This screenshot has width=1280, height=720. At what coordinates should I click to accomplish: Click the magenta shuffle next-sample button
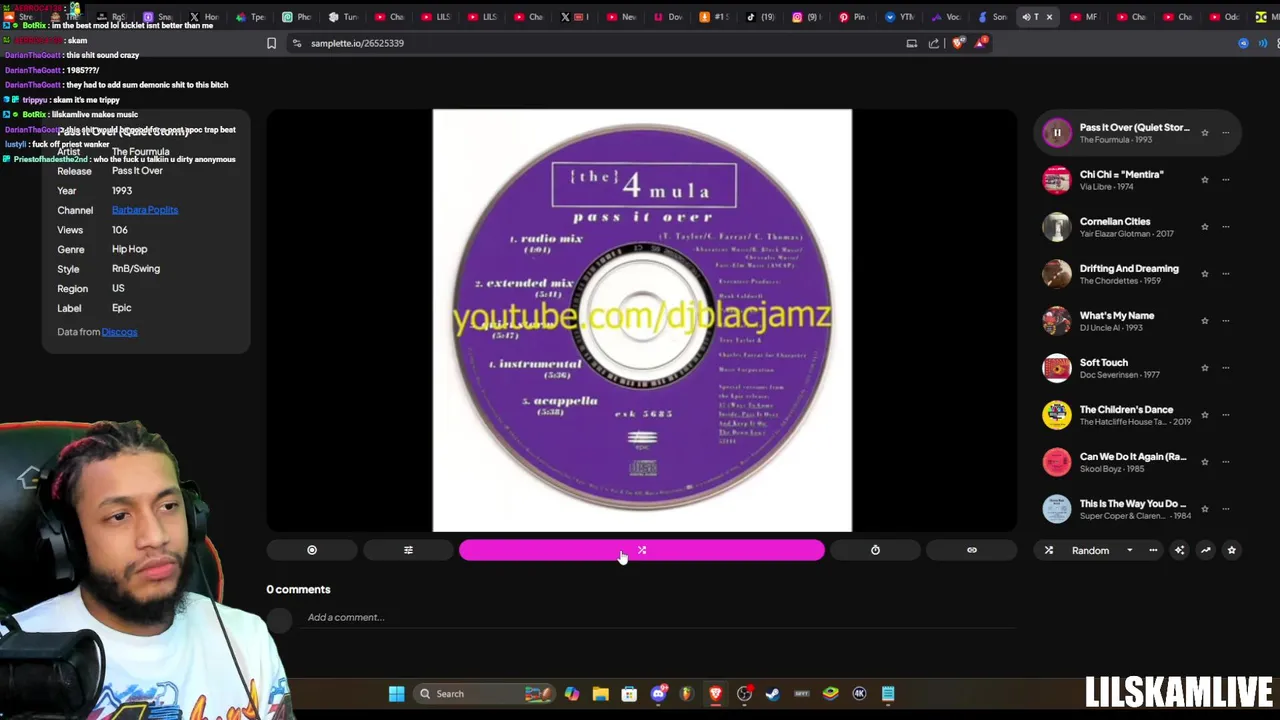642,550
